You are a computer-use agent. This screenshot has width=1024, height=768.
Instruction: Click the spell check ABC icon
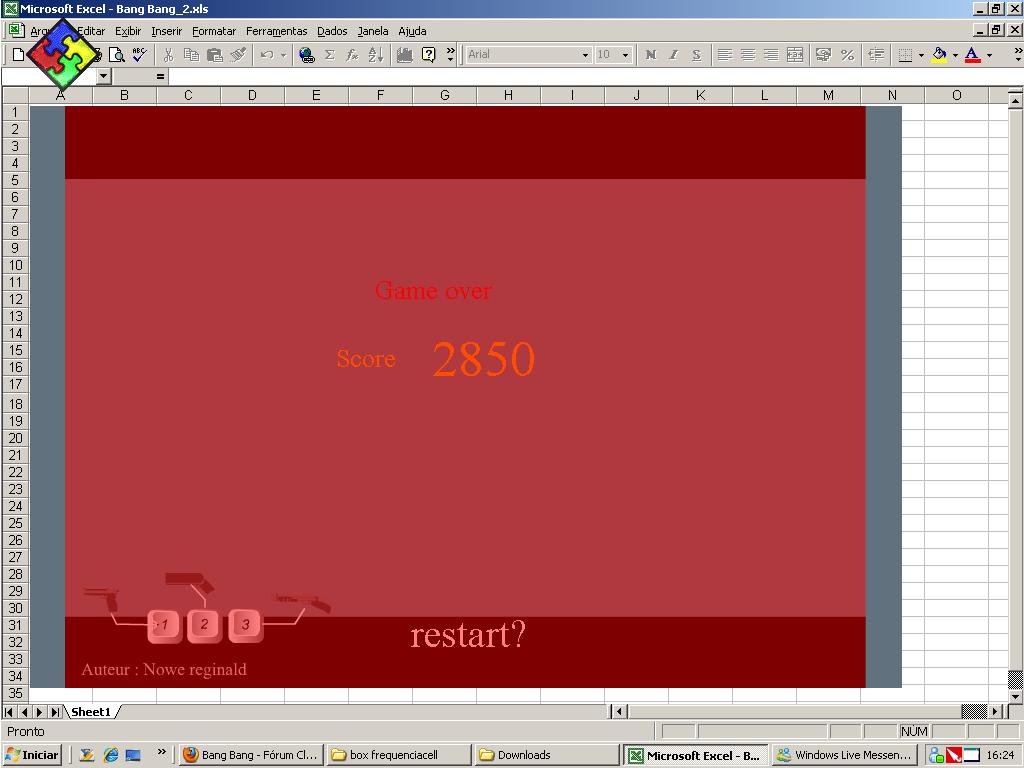(139, 55)
